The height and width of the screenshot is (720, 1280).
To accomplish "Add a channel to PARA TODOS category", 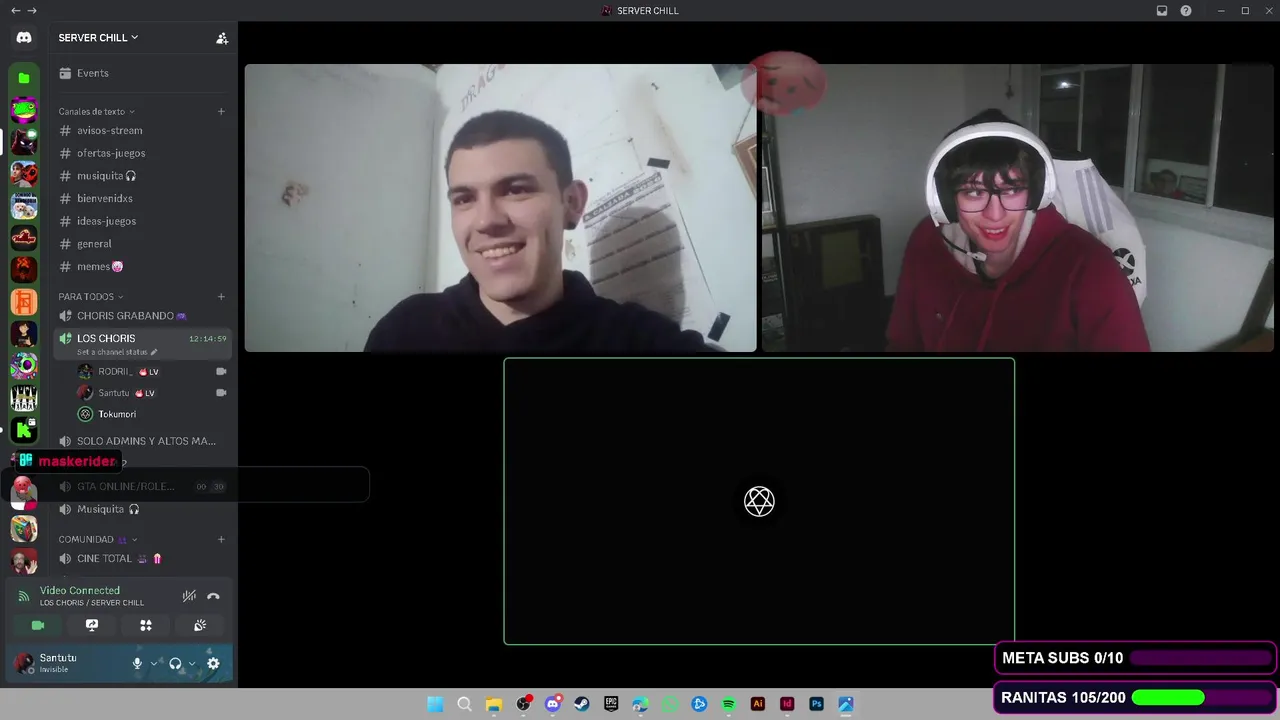I will pos(221,297).
